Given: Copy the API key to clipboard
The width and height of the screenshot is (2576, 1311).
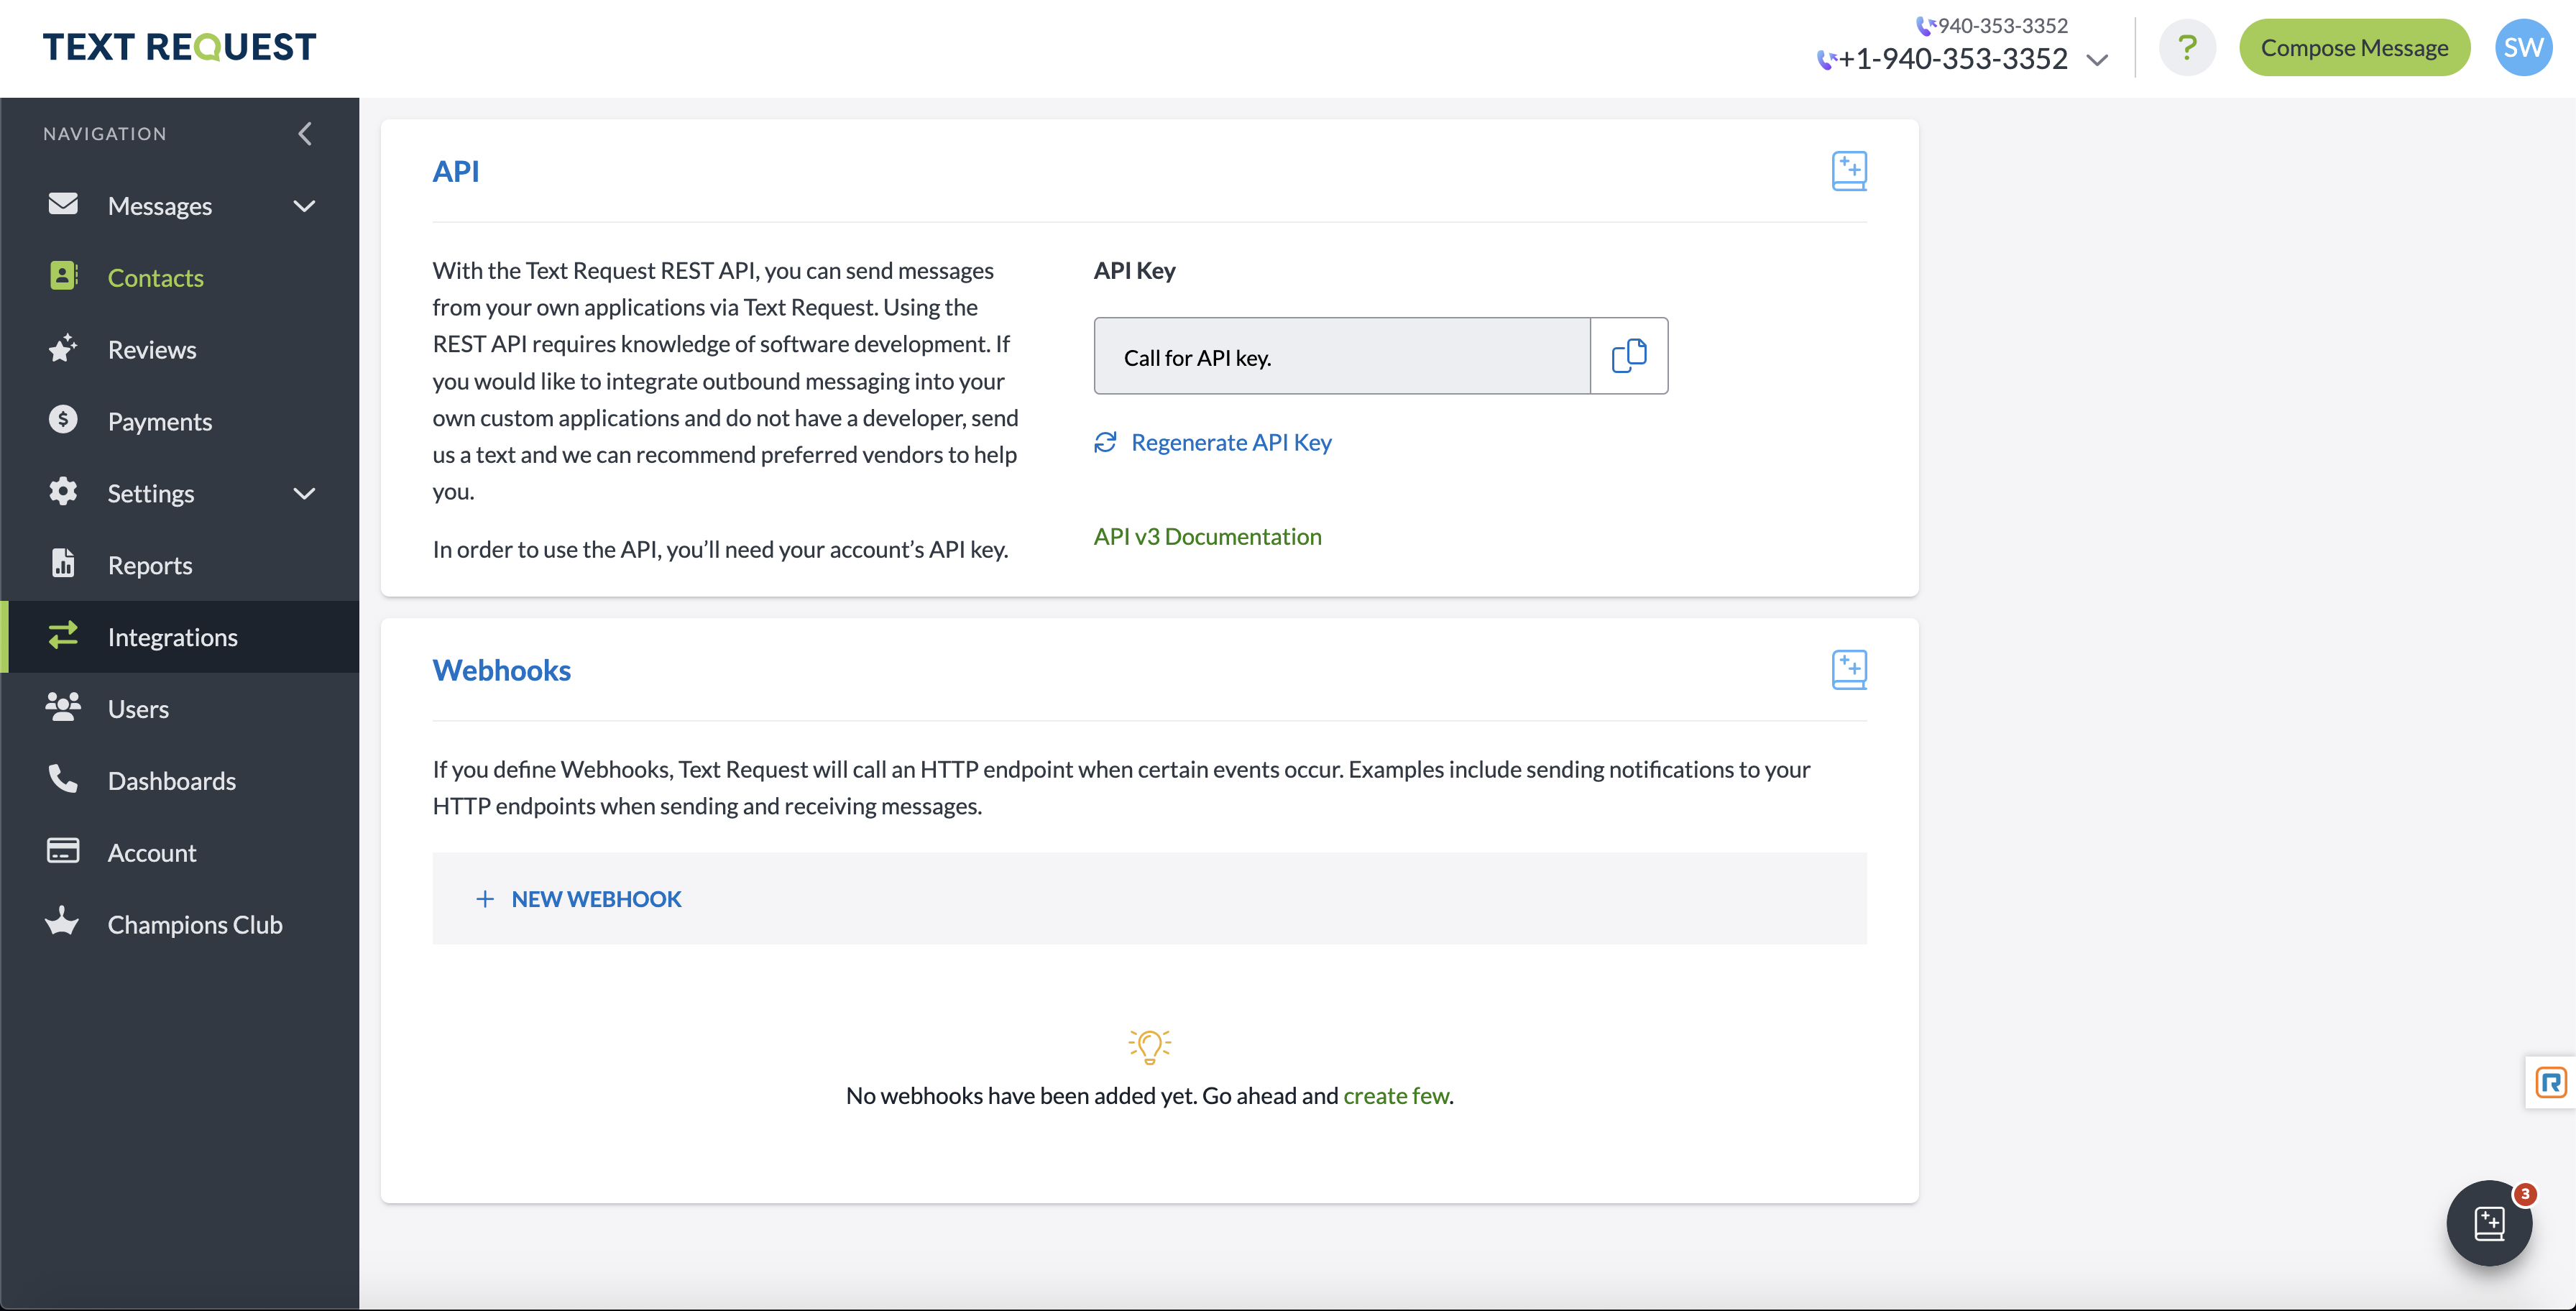Looking at the screenshot, I should (x=1629, y=357).
